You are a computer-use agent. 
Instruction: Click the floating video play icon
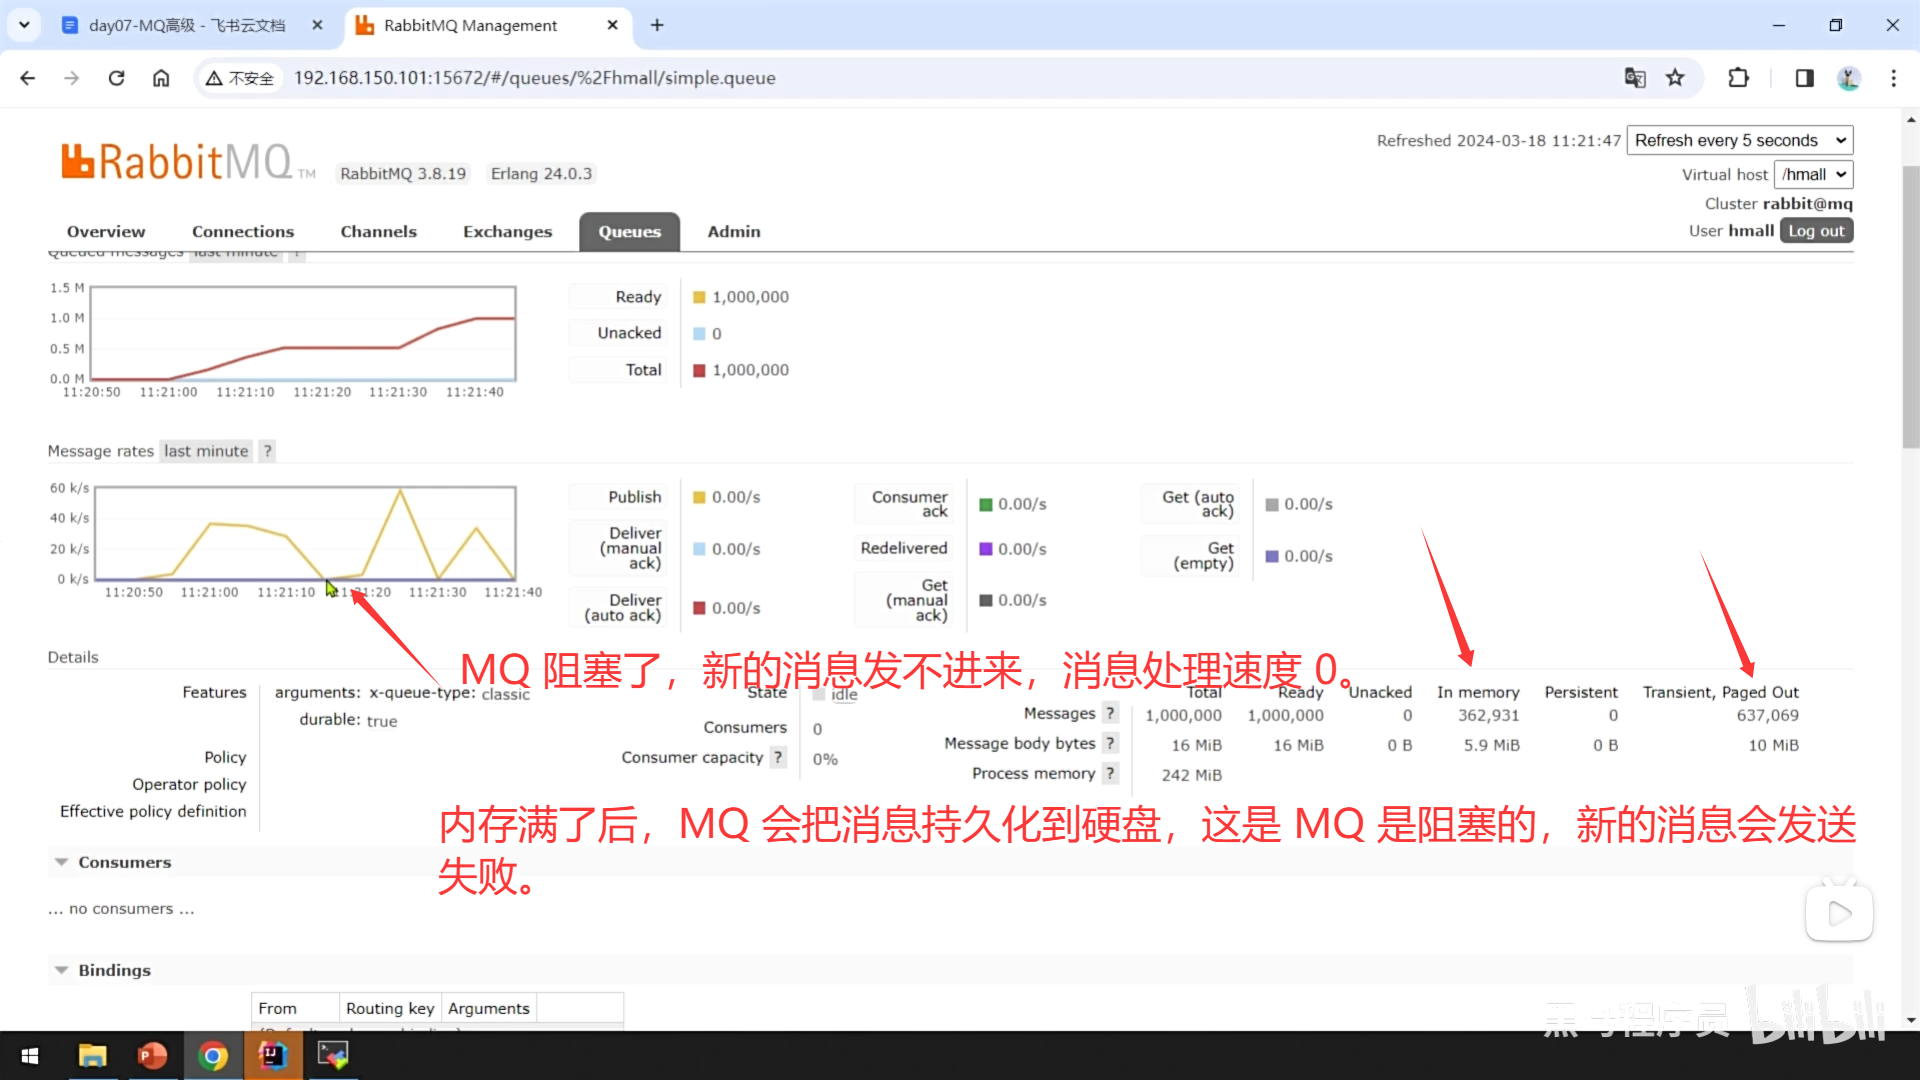(1838, 913)
